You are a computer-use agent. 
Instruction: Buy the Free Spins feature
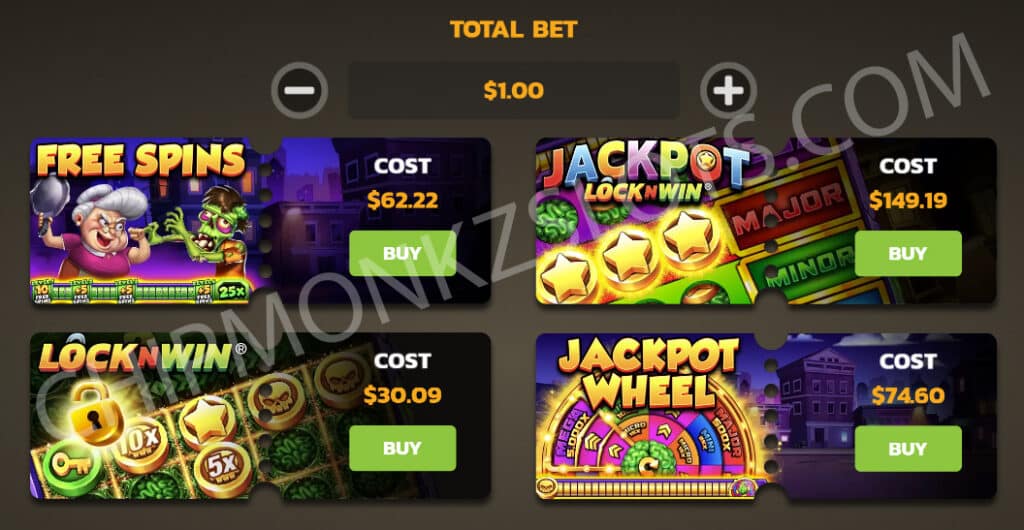tap(402, 253)
